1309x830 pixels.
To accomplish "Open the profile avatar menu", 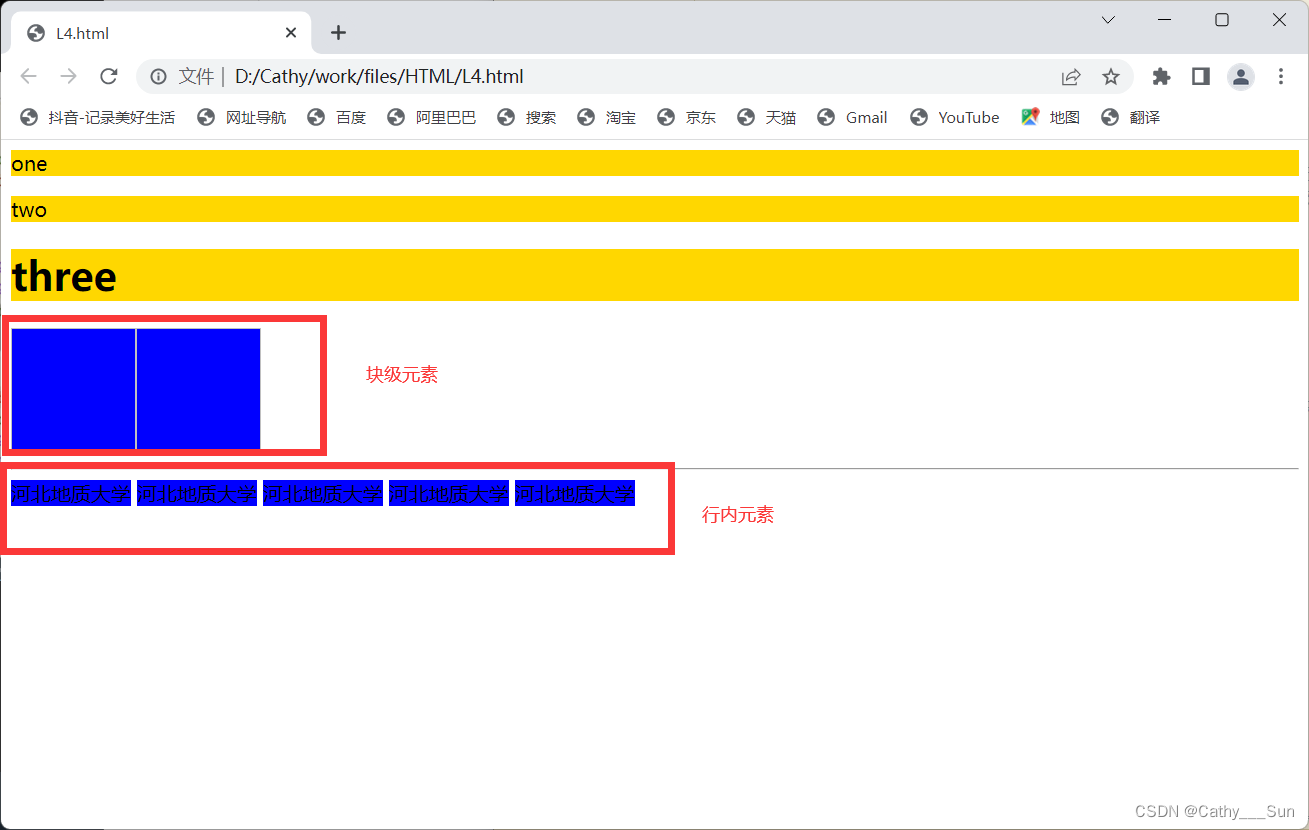I will (1241, 77).
